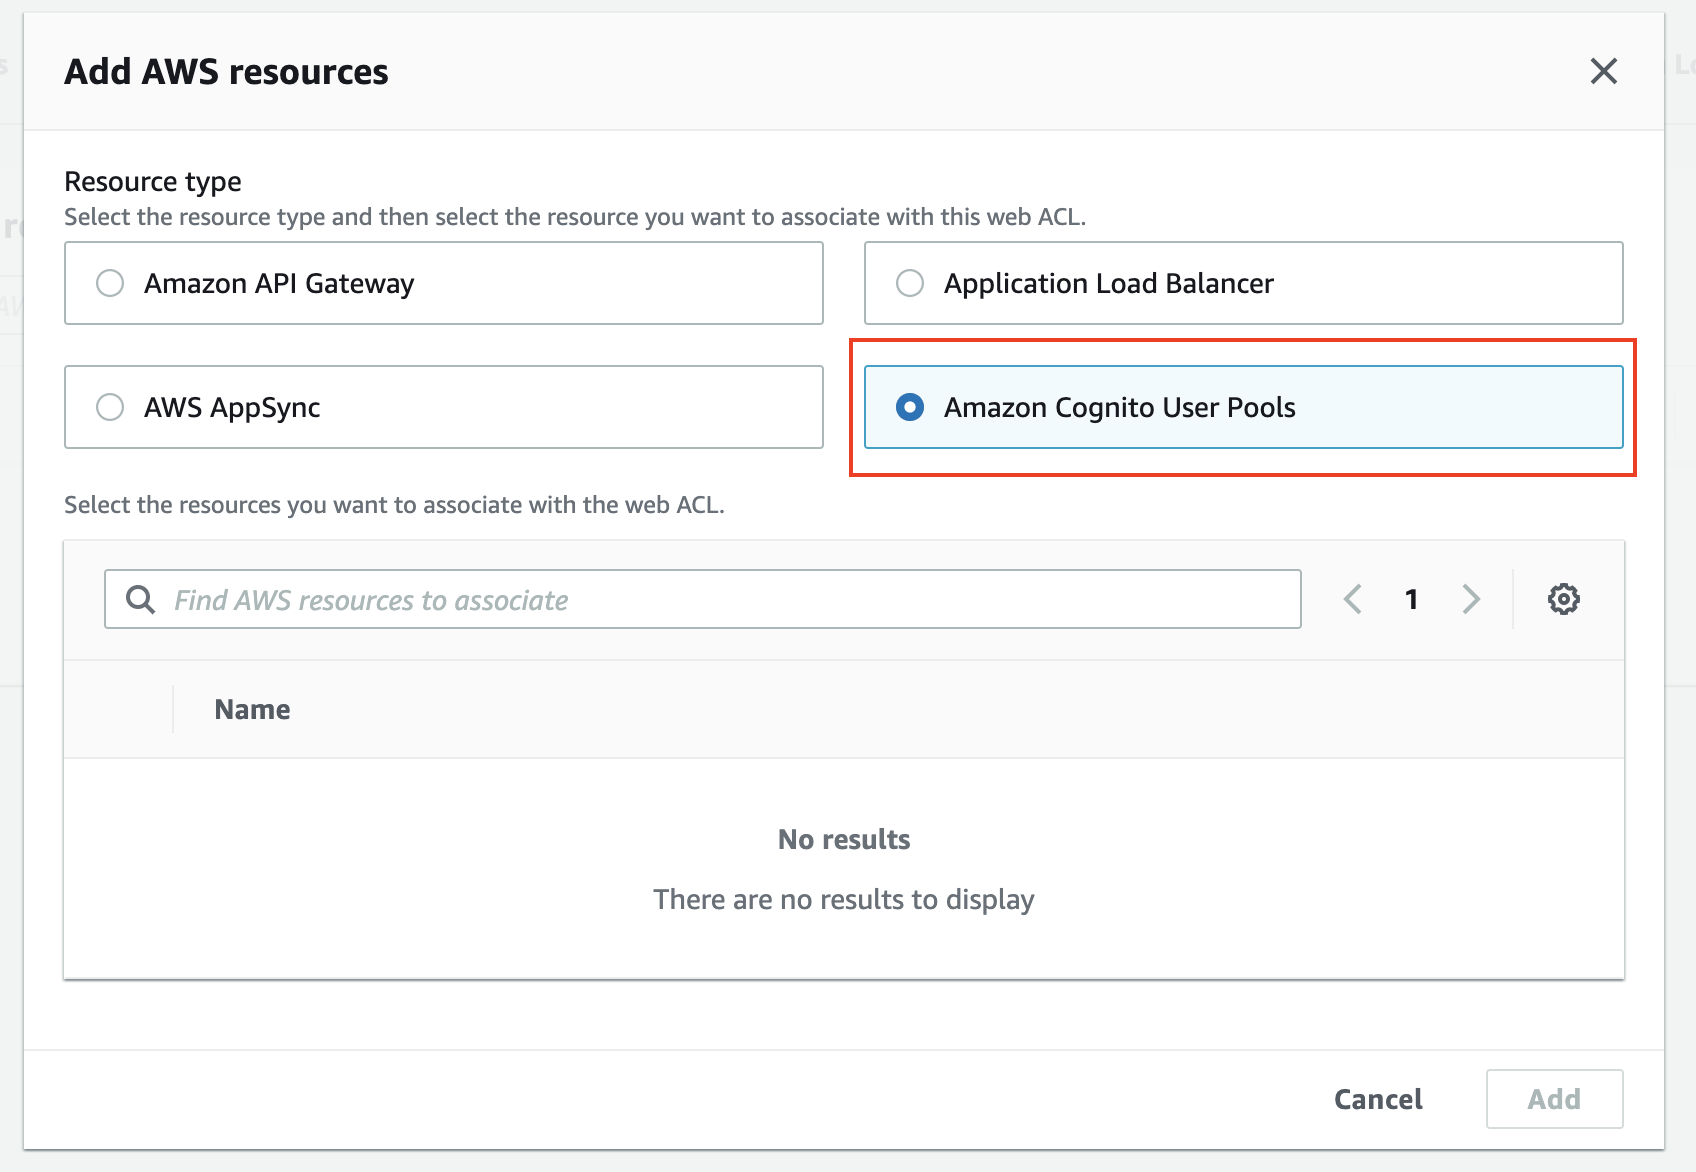Click the Resource type heading
Image resolution: width=1696 pixels, height=1172 pixels.
[153, 181]
